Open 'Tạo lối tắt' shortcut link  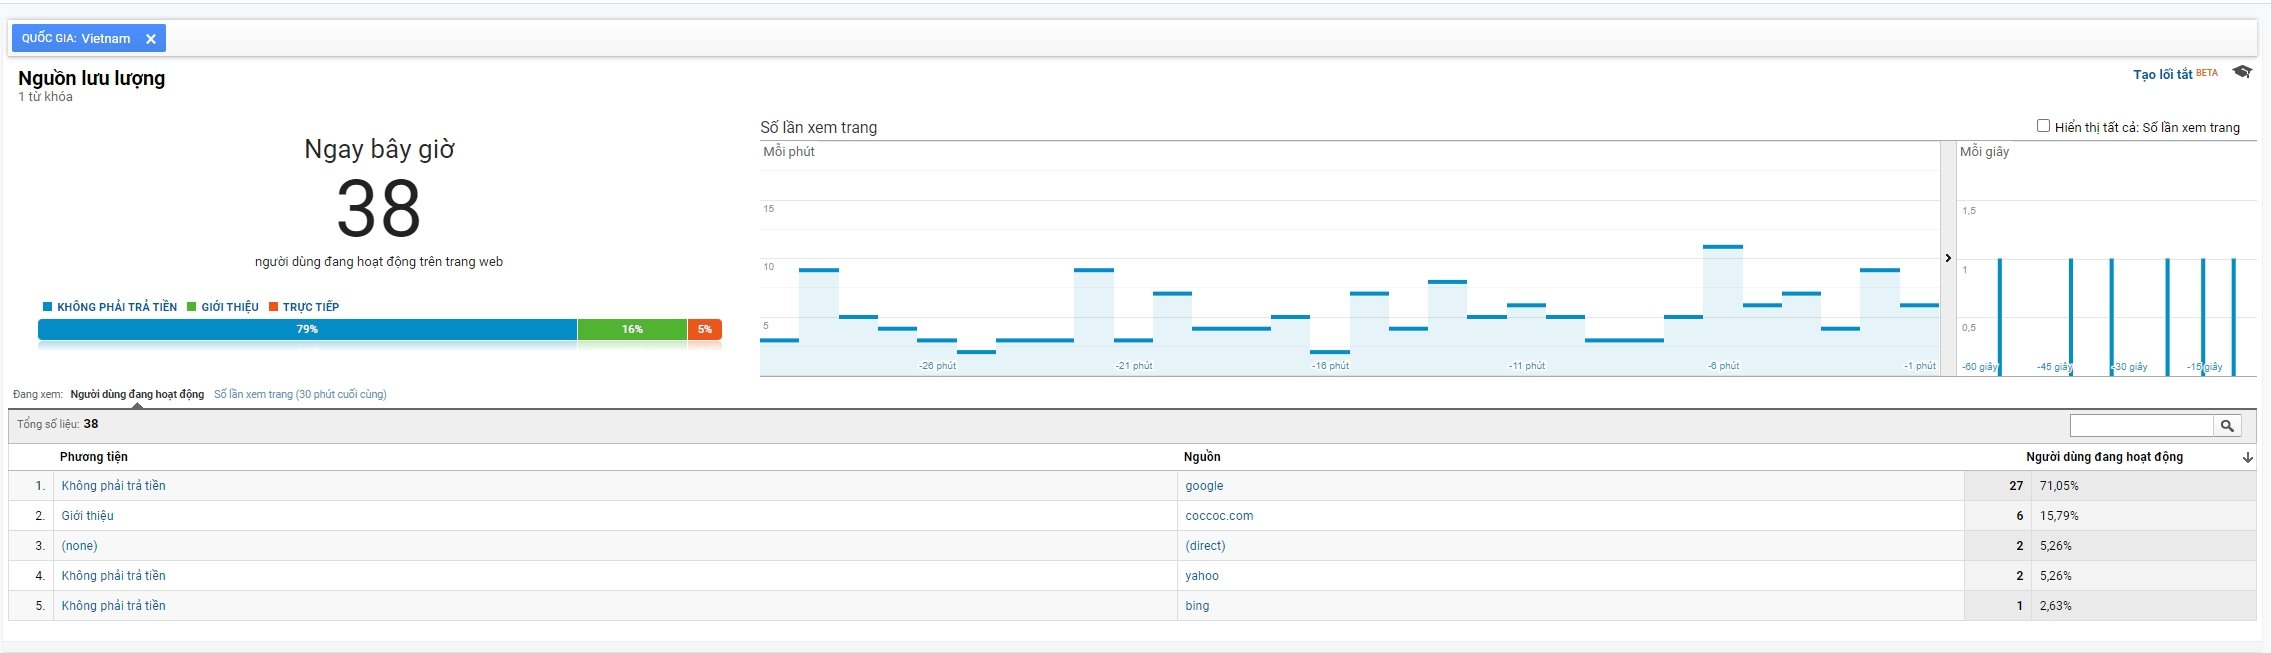coord(2162,74)
